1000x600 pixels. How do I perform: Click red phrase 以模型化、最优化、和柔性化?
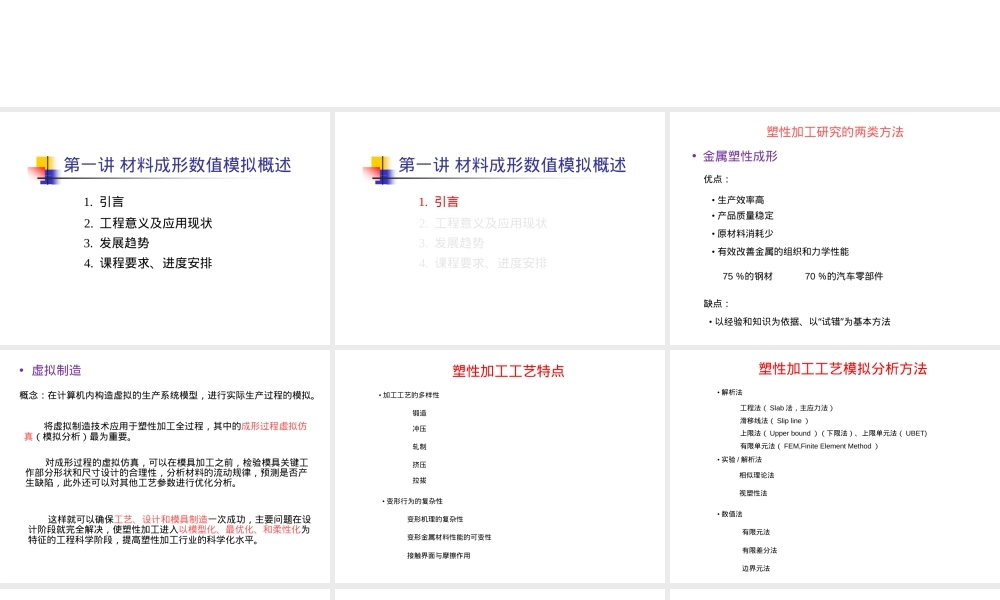(240, 530)
